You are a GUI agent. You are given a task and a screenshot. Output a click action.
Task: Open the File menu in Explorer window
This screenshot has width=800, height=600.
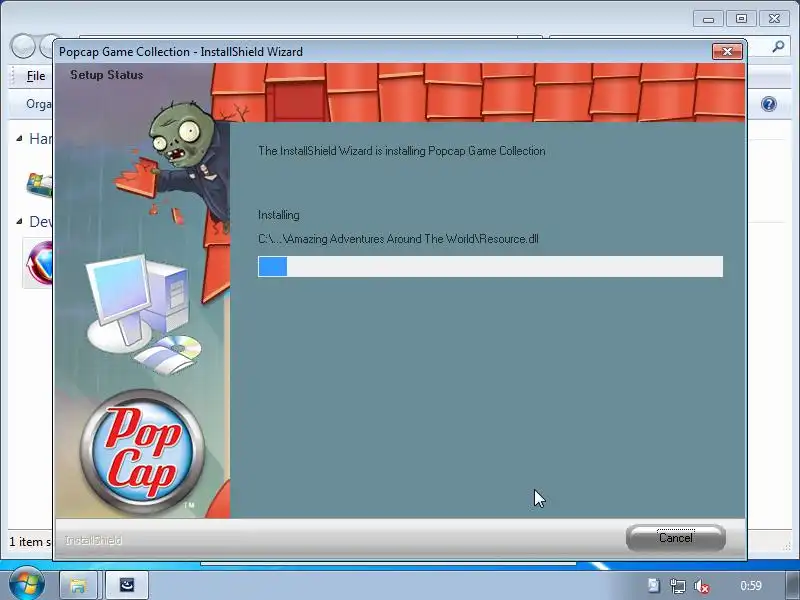[36, 76]
